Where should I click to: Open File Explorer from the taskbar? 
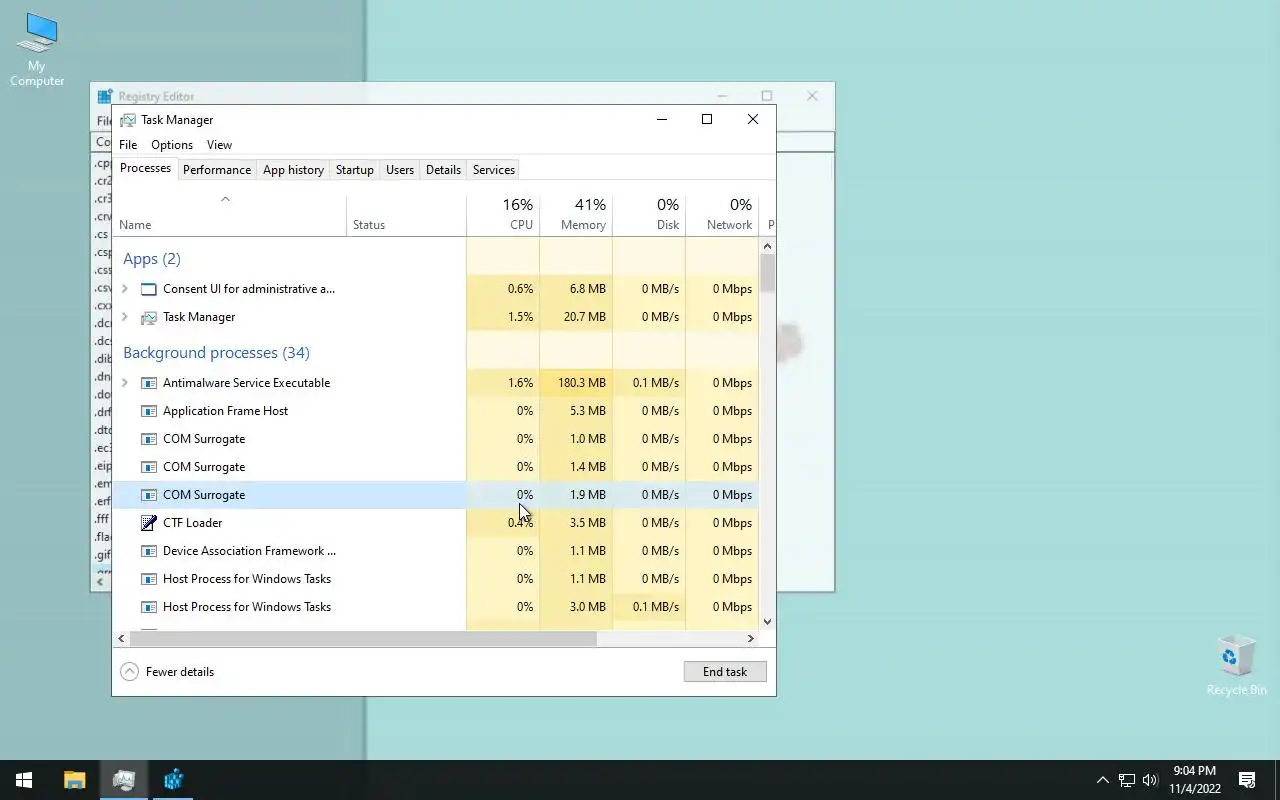[74, 780]
